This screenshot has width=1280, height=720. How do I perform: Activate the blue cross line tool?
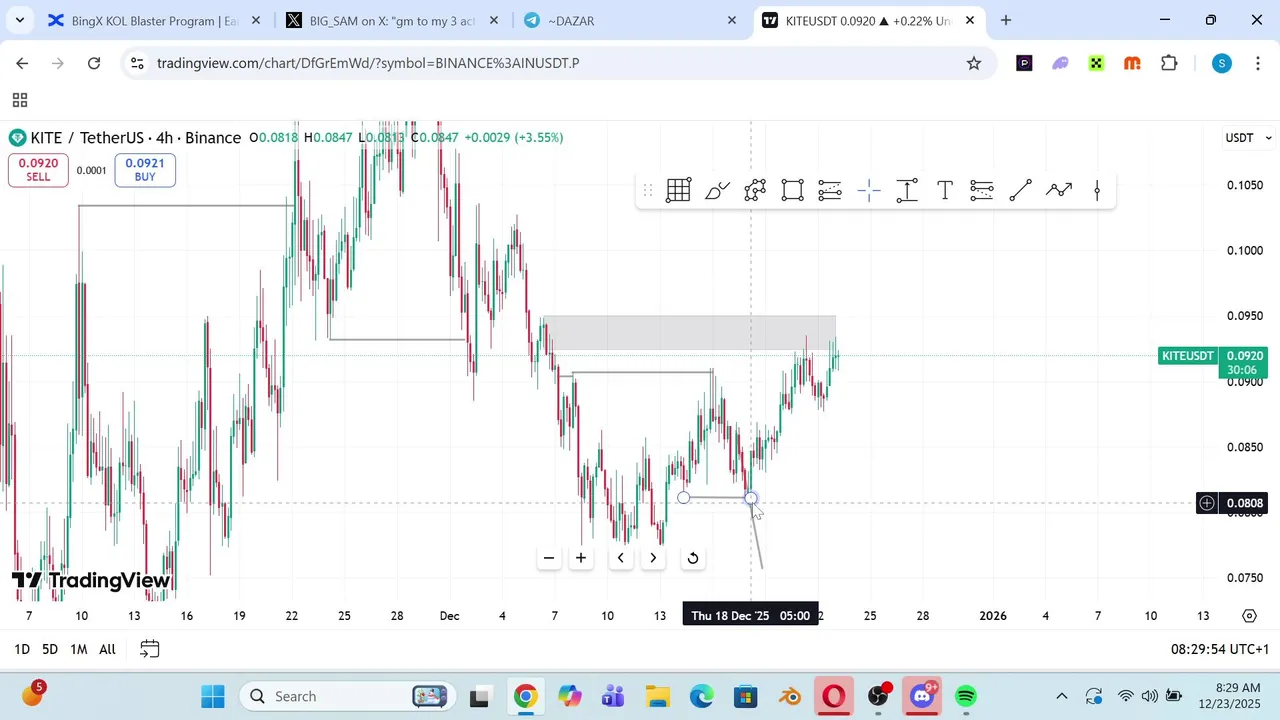(869, 190)
